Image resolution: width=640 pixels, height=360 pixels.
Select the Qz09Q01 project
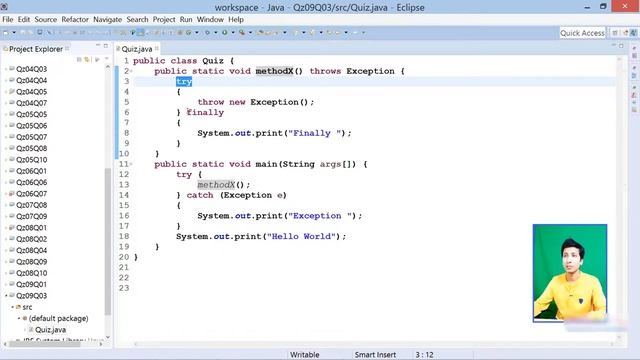(x=31, y=284)
